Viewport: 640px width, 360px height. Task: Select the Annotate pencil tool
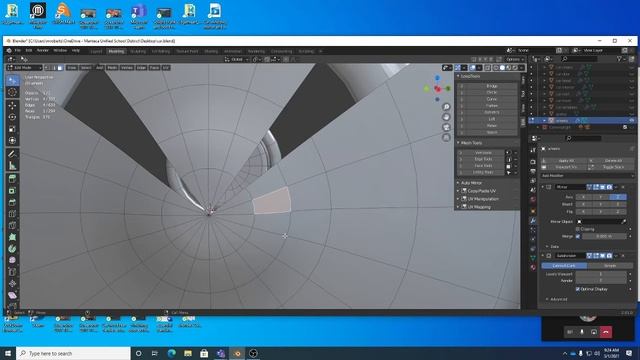pyautogui.click(x=12, y=154)
